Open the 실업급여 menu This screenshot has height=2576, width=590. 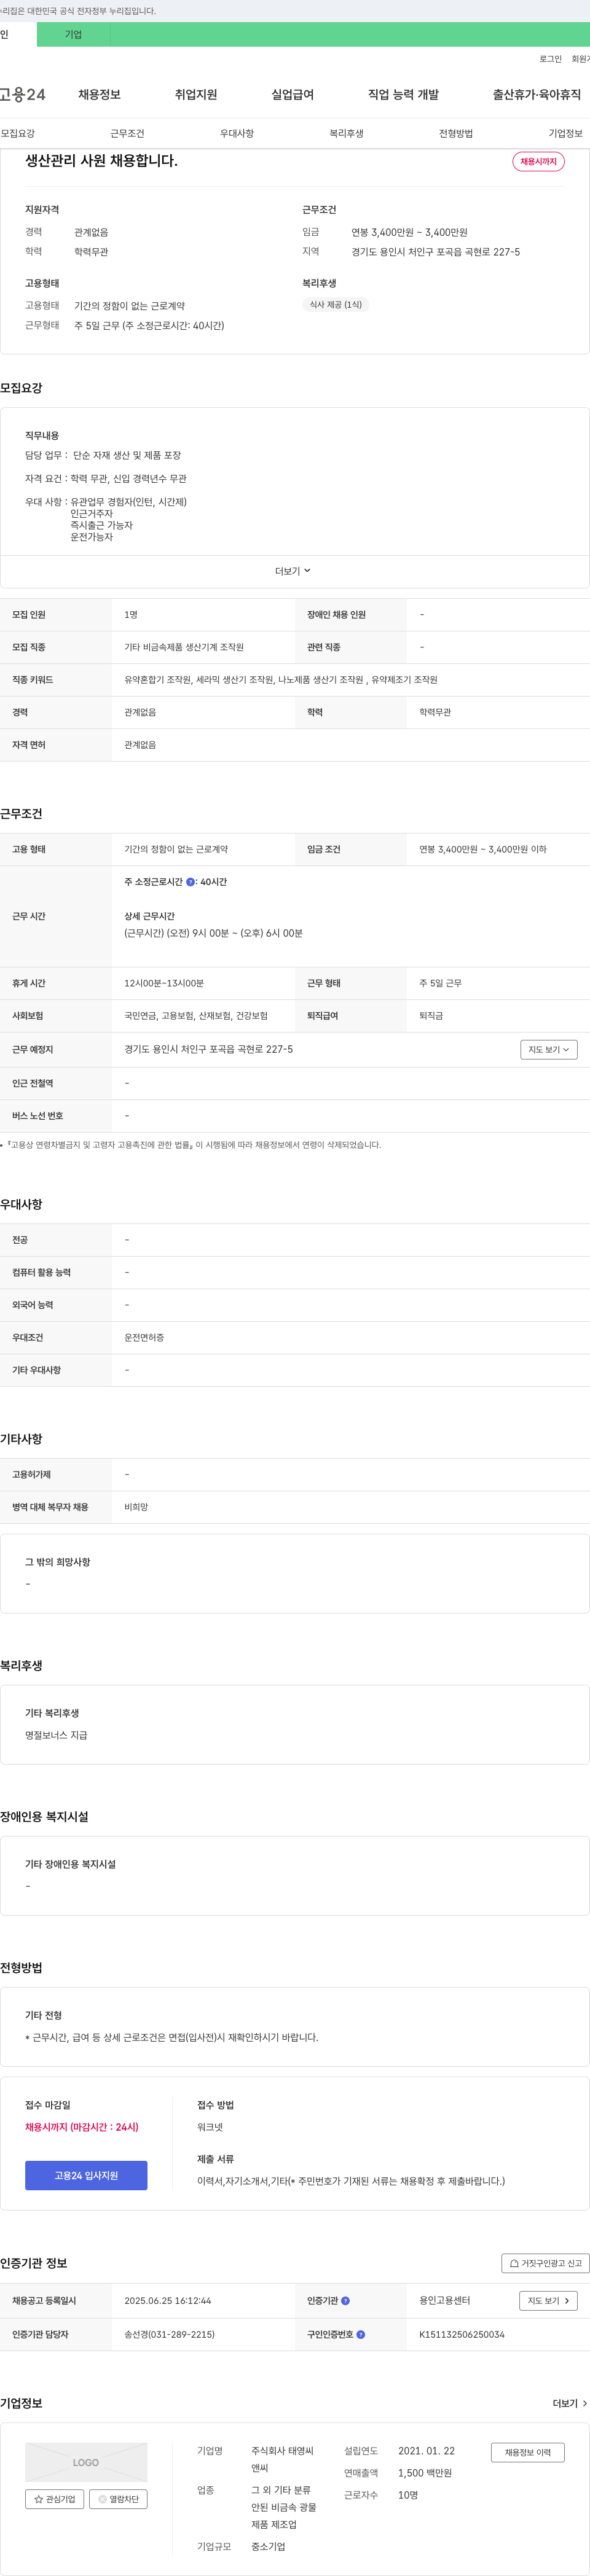[x=292, y=95]
